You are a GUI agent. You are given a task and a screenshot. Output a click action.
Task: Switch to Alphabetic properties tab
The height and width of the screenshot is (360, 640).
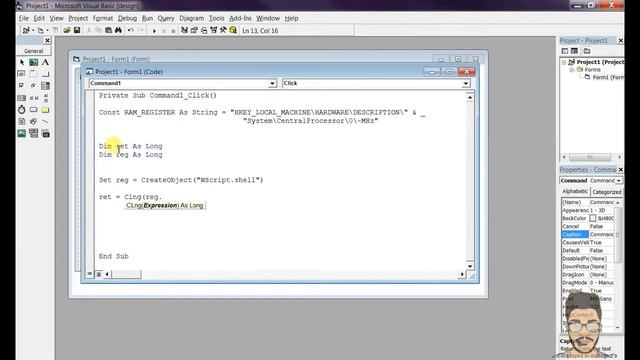click(575, 191)
